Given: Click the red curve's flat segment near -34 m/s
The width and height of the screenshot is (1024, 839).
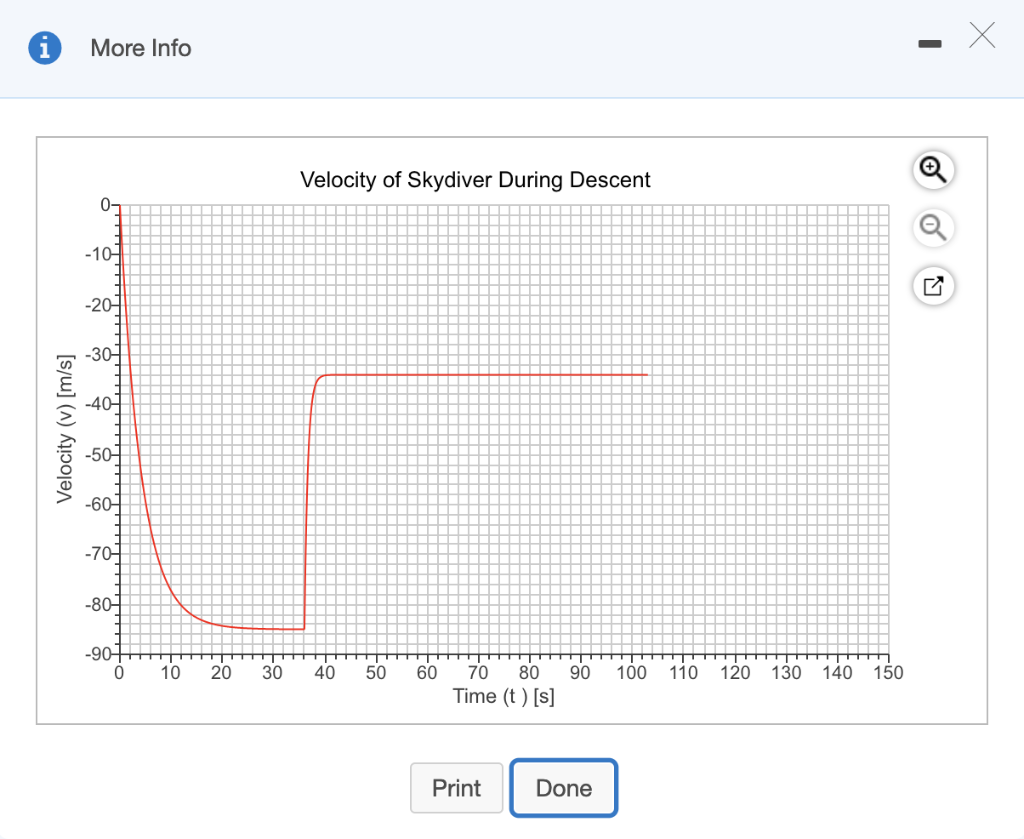Looking at the screenshot, I should 483,375.
